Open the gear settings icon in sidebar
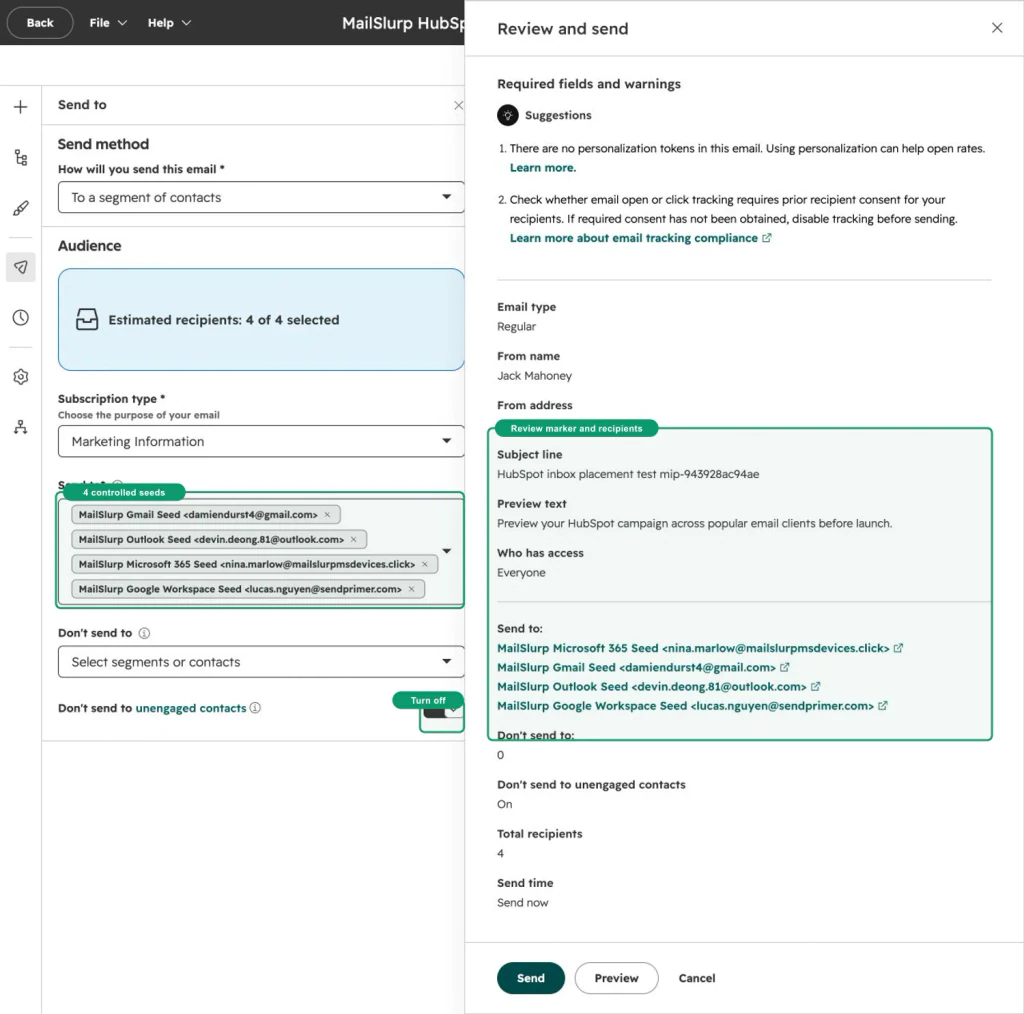This screenshot has height=1014, width=1024. coord(20,377)
